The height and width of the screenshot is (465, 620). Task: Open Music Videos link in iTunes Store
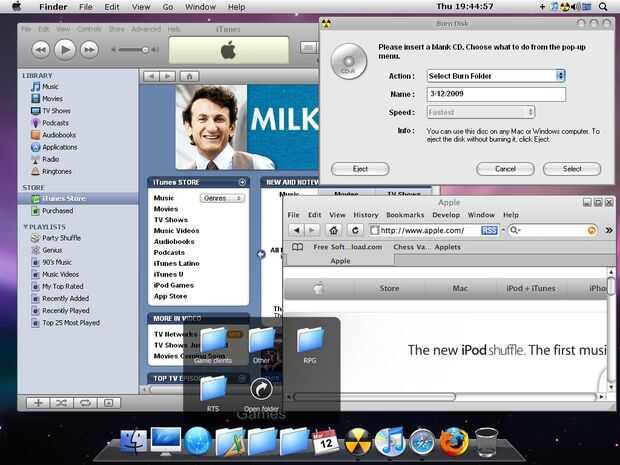[x=176, y=231]
